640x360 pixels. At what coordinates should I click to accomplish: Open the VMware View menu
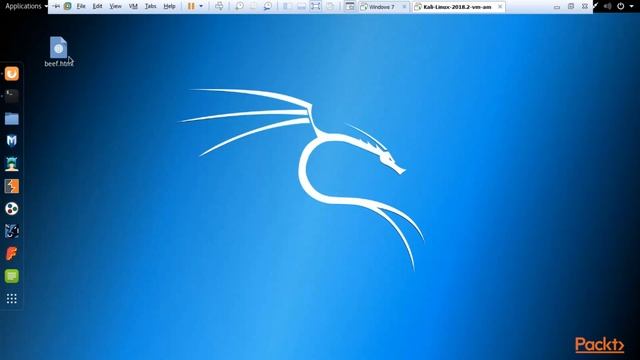pos(115,6)
